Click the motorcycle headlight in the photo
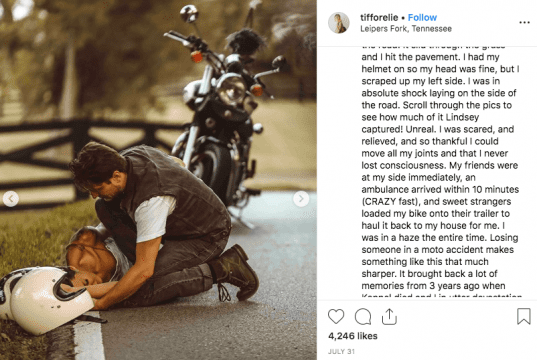This screenshot has width=537, height=360. point(230,89)
